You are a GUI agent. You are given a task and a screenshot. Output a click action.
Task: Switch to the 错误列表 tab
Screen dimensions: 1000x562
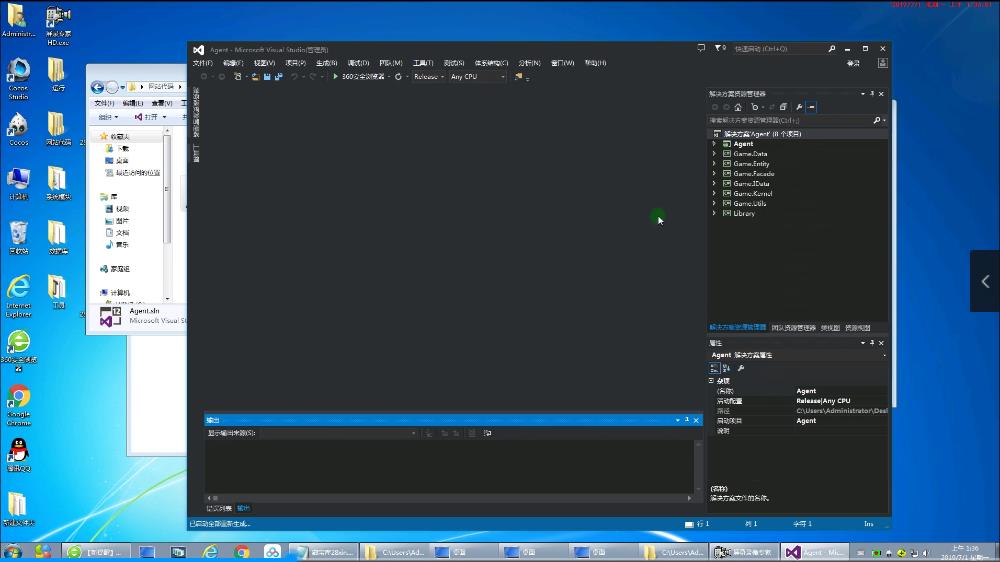[218, 508]
